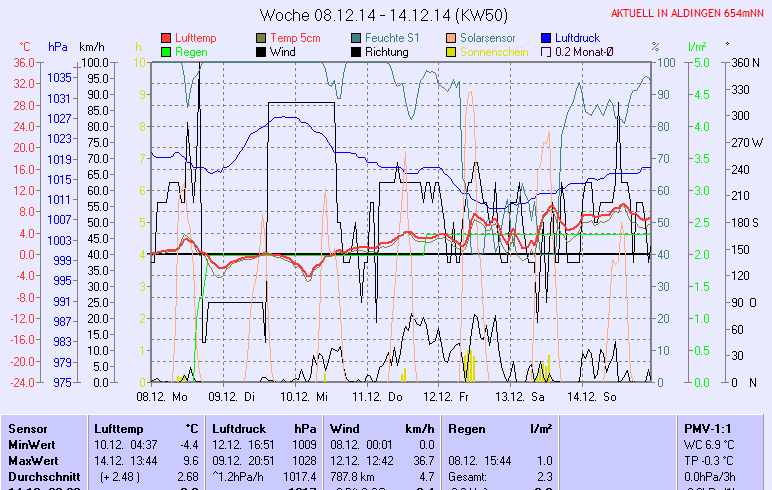Click the orange Solarsensor legend square
The height and width of the screenshot is (490, 772).
(x=452, y=38)
